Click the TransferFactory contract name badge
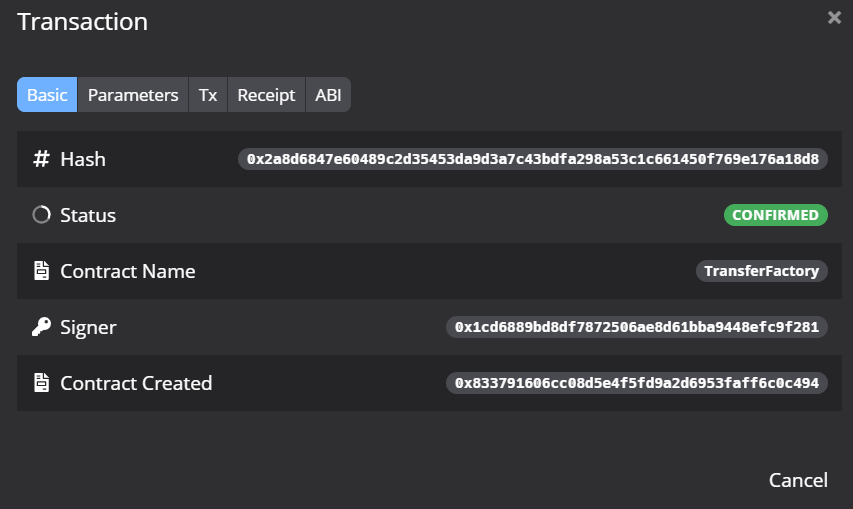The image size is (853, 509). tap(761, 271)
